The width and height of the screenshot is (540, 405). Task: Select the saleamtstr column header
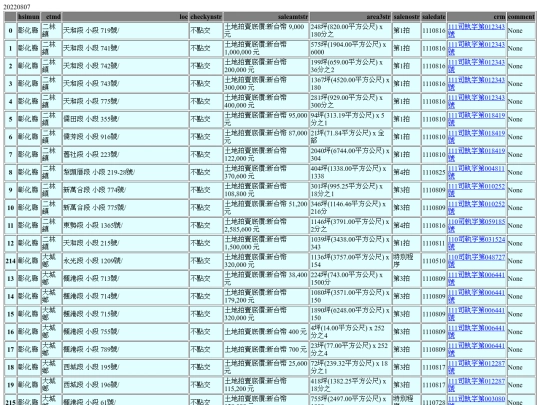tap(266, 17)
